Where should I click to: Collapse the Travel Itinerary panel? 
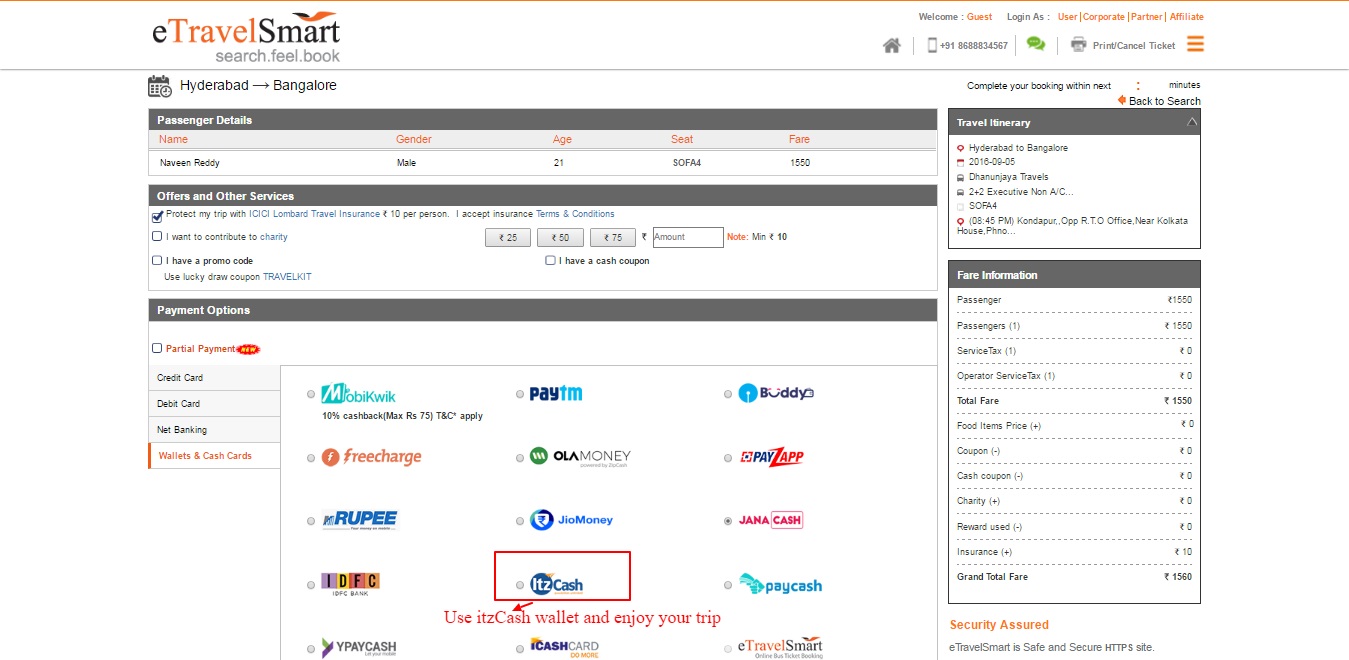pos(1191,122)
